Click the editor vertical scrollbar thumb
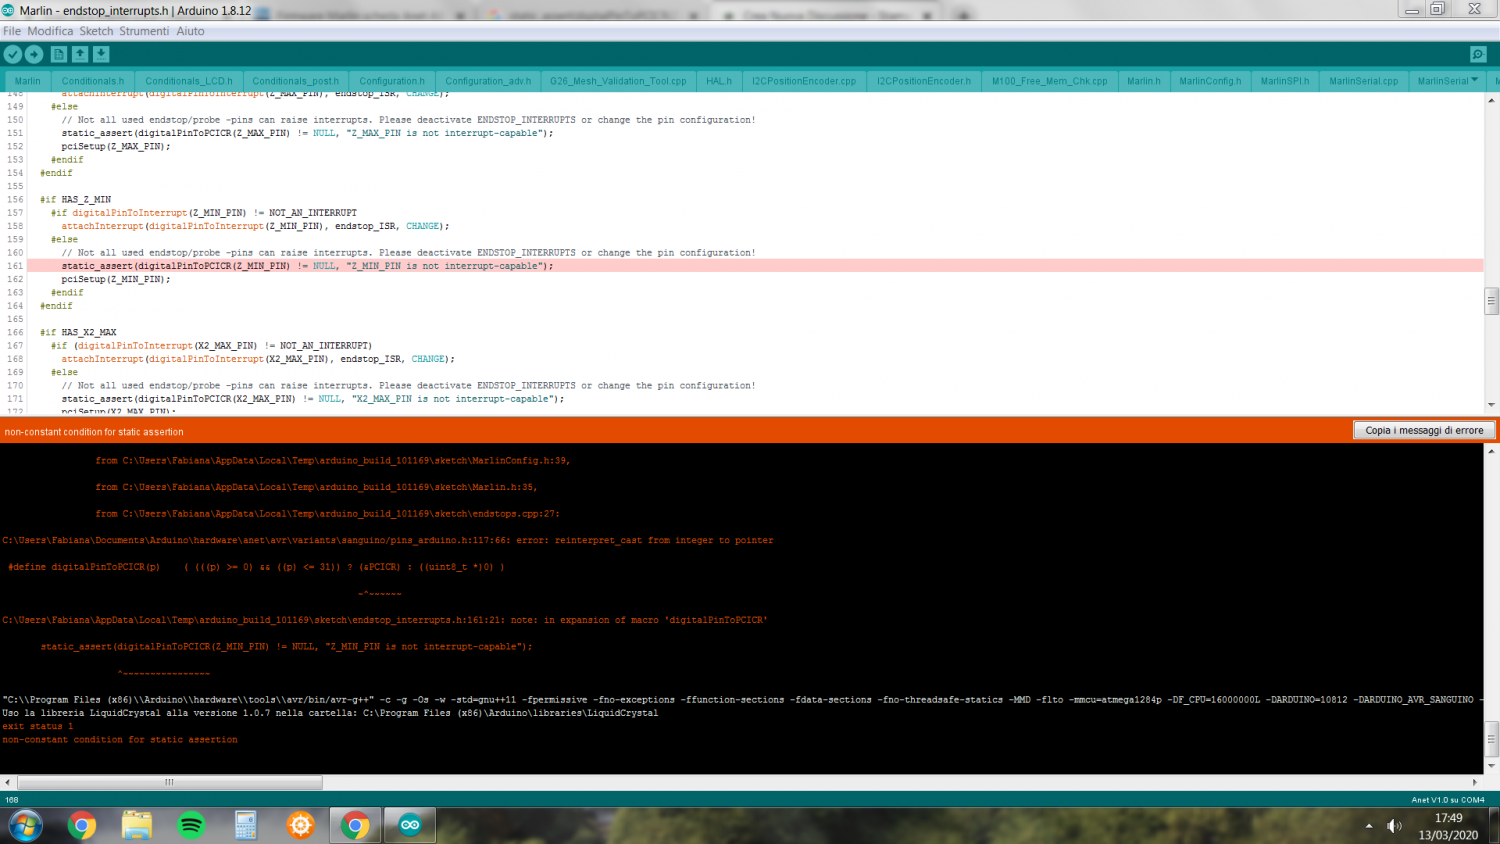The width and height of the screenshot is (1500, 844). tap(1491, 300)
